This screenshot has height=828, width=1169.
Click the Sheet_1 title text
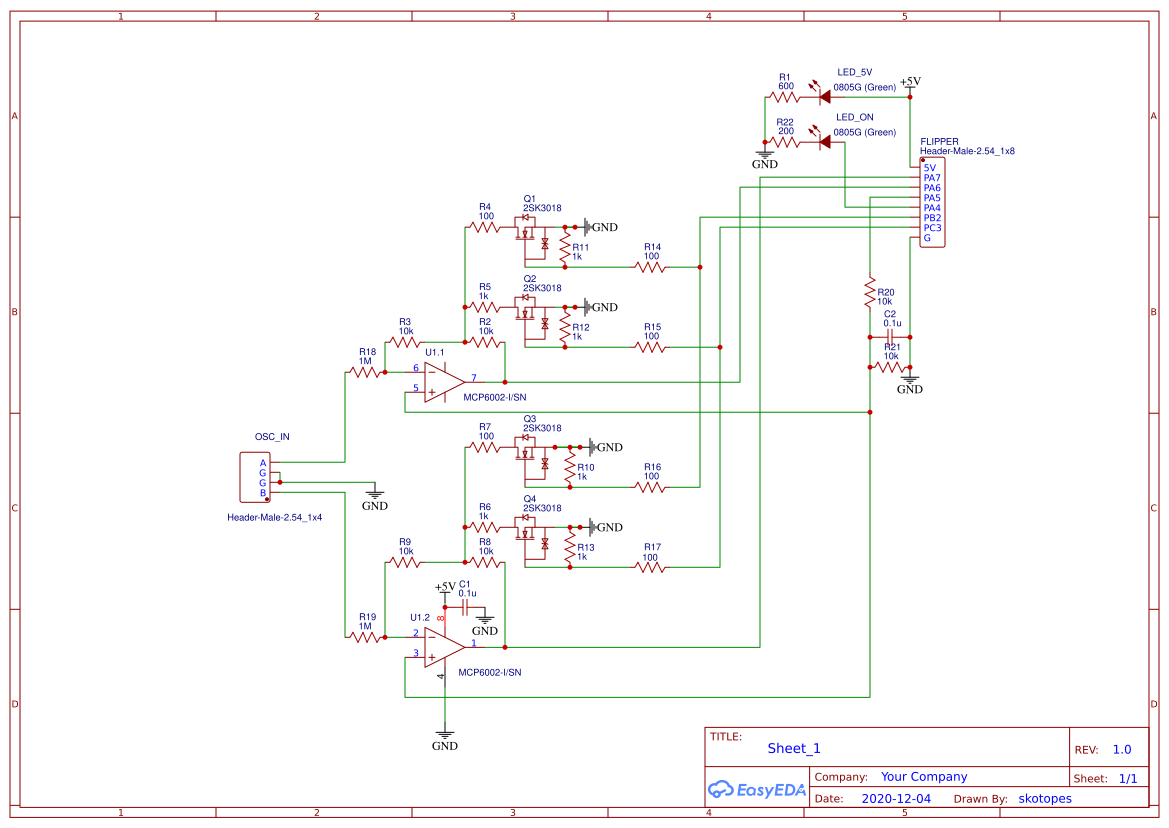[792, 748]
